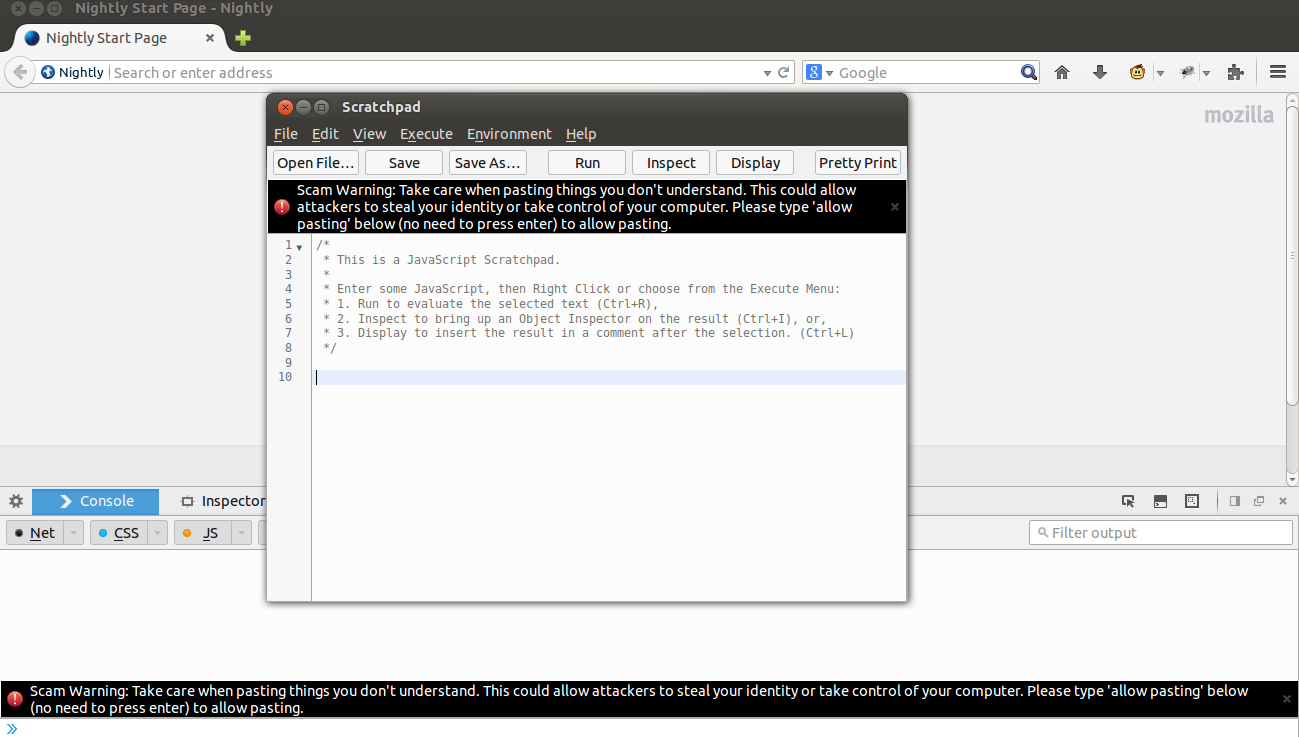Focus the Search or enter address field
Image resolution: width=1299 pixels, height=737 pixels.
coord(435,72)
